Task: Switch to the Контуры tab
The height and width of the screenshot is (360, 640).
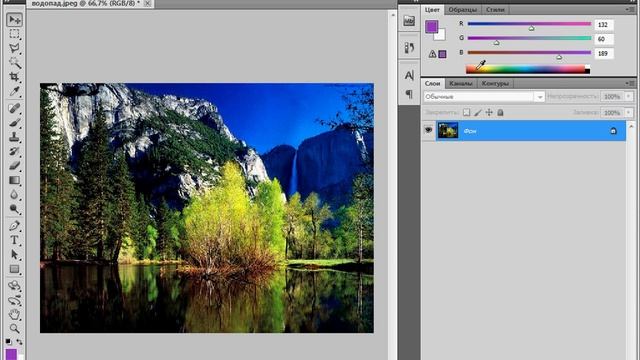Action: pos(495,83)
